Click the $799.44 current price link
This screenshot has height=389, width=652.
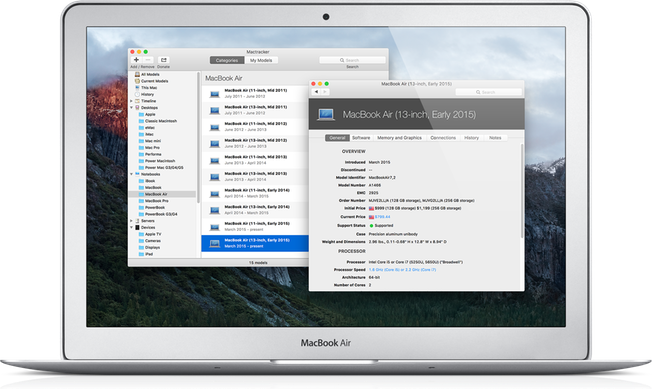tap(382, 217)
